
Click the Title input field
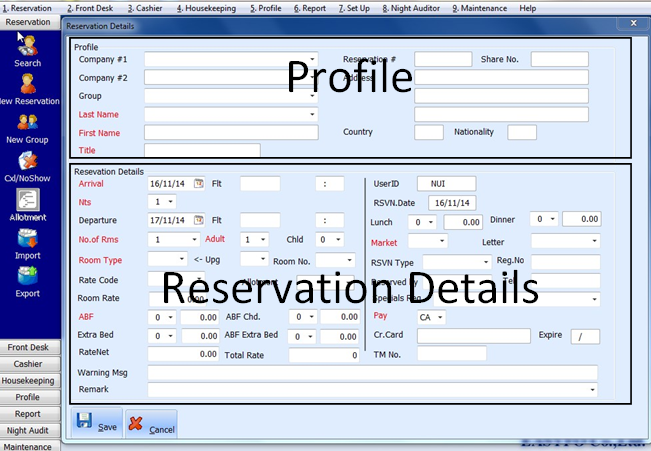tap(202, 150)
